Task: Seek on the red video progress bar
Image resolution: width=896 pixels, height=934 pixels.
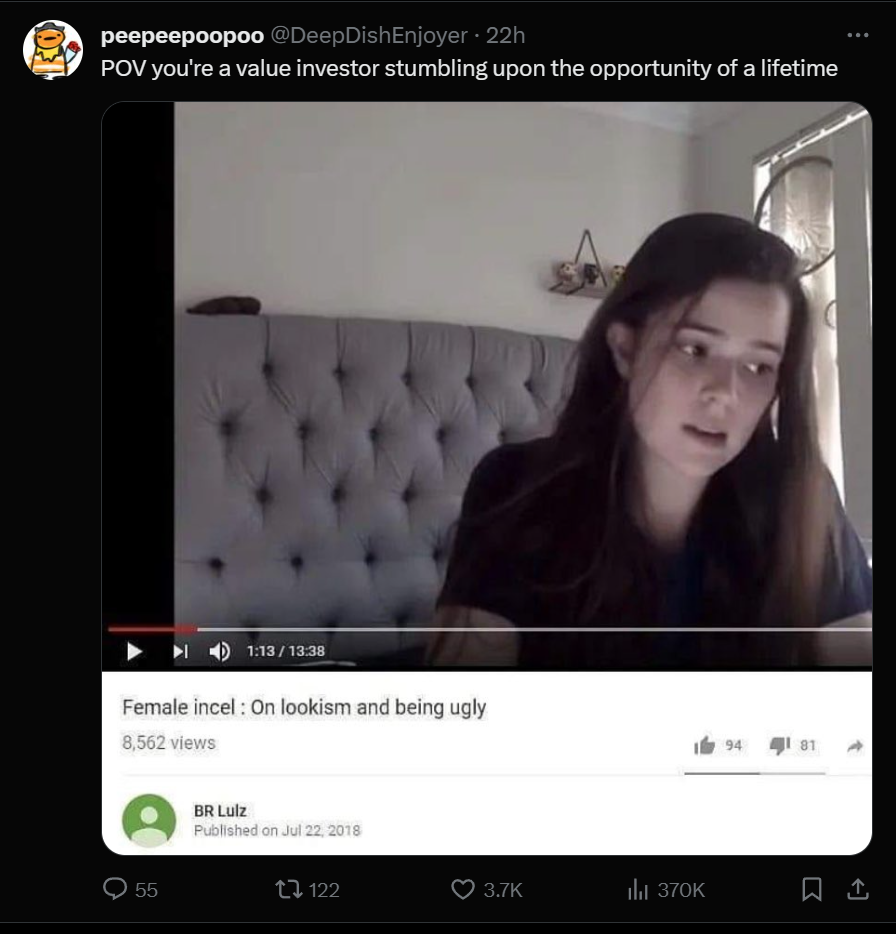Action: [489, 628]
